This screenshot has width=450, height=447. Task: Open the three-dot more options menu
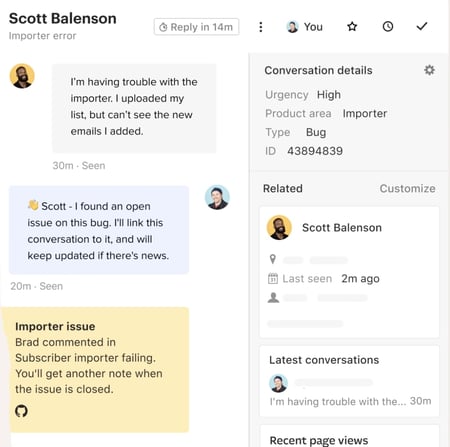point(261,27)
